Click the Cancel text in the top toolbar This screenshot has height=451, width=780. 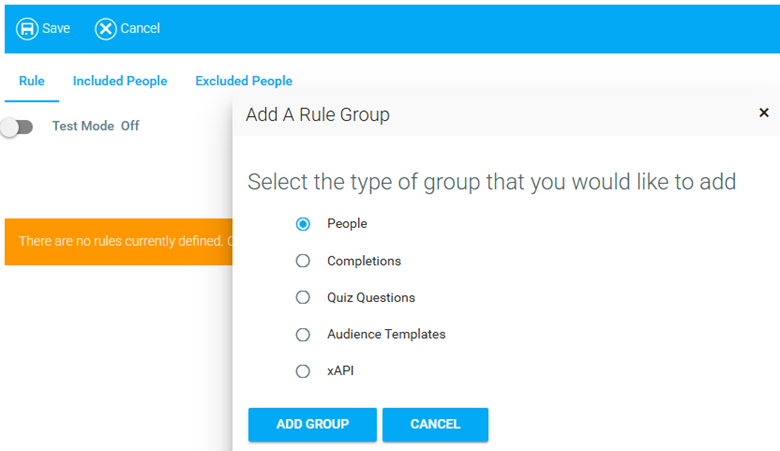pyautogui.click(x=140, y=28)
